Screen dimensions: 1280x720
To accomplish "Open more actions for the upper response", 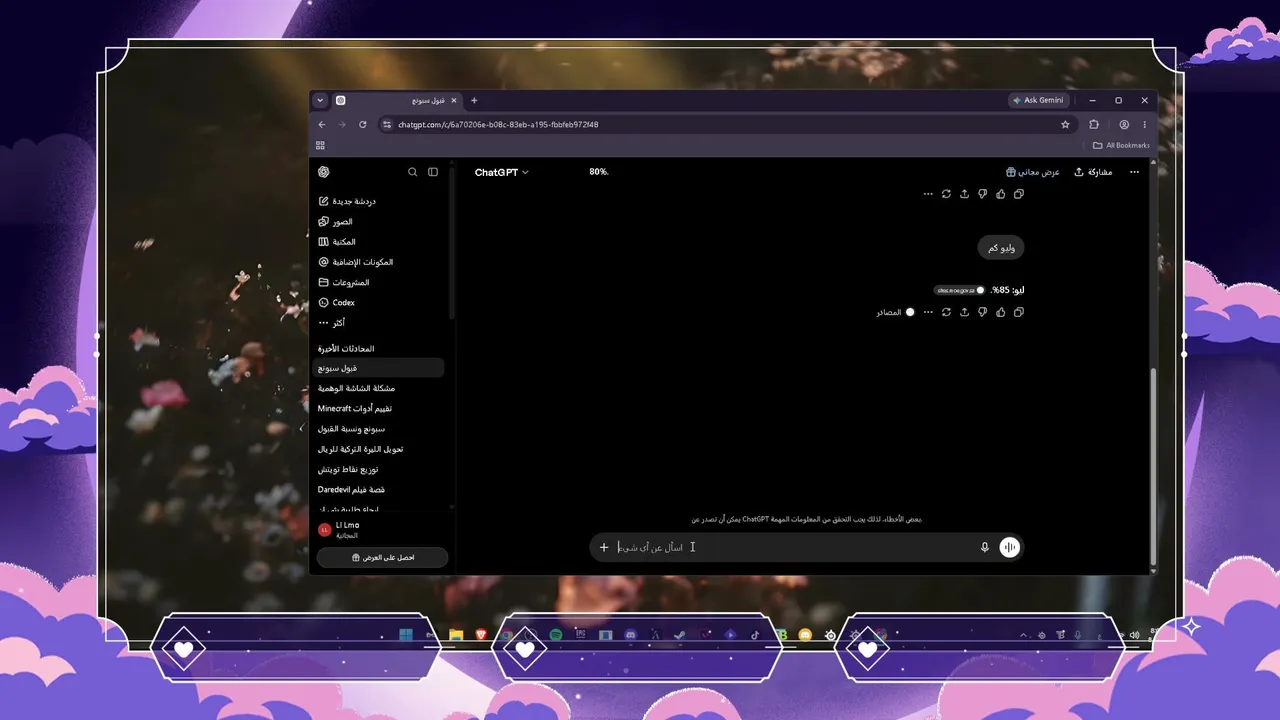I will pos(928,194).
